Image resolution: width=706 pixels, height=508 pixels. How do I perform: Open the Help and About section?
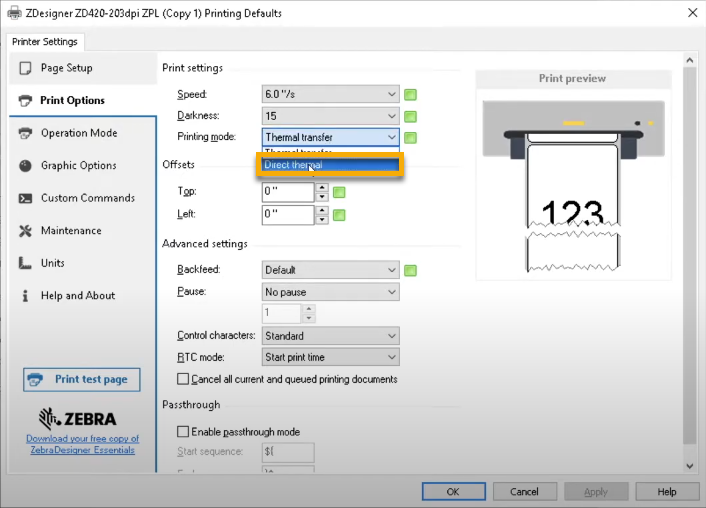point(83,295)
